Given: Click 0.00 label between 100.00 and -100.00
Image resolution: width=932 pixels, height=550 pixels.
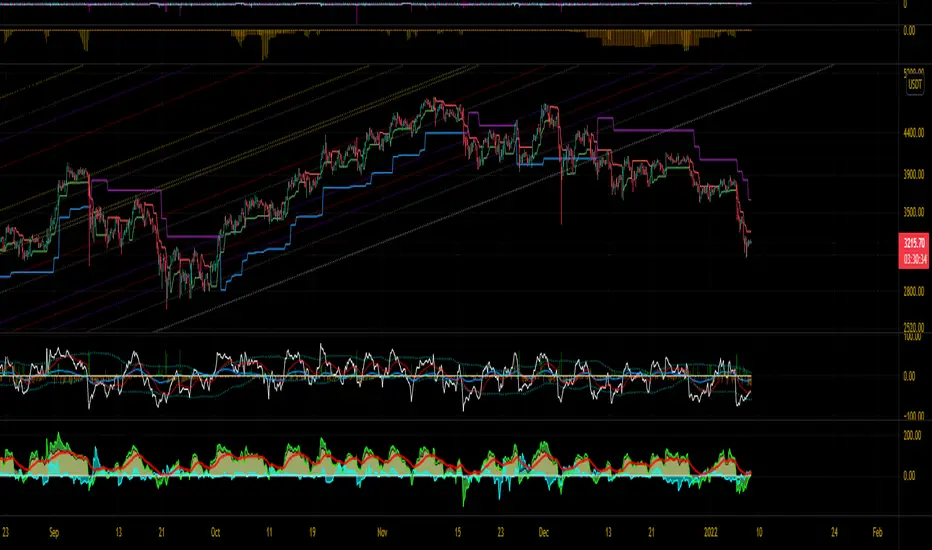Looking at the screenshot, I should pyautogui.click(x=909, y=376).
